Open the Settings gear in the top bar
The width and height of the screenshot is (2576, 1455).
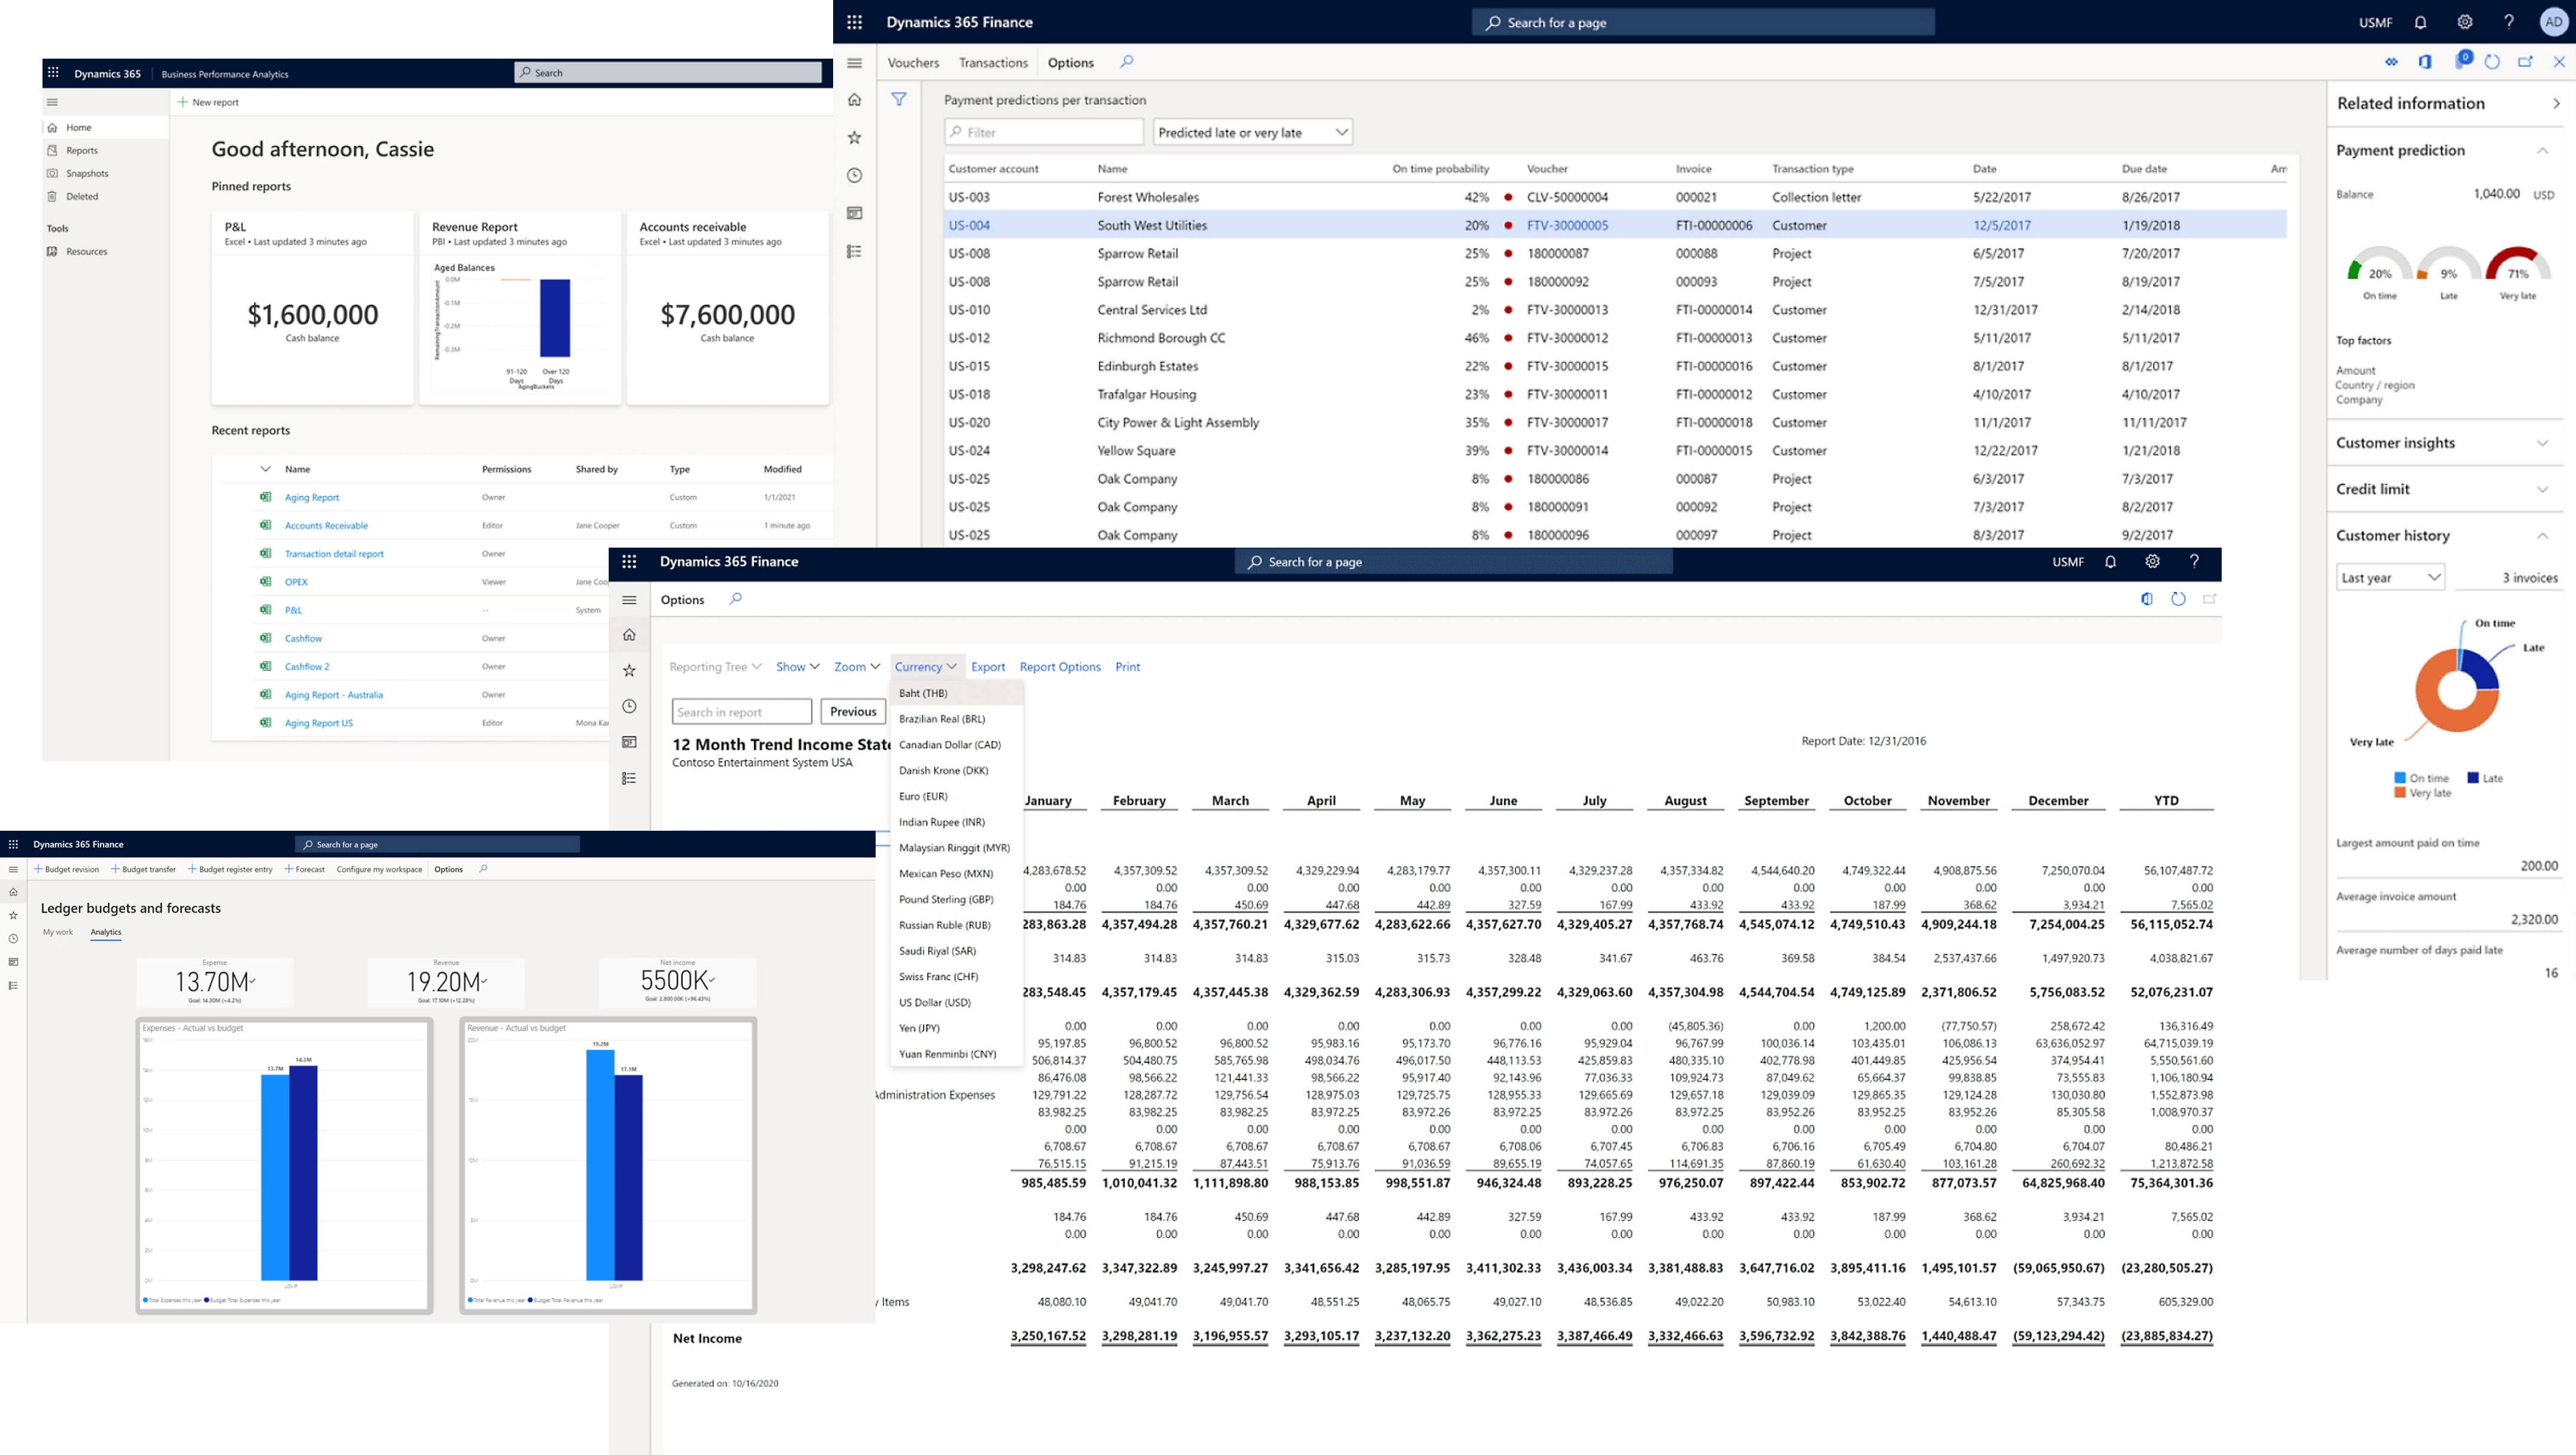tap(2464, 21)
